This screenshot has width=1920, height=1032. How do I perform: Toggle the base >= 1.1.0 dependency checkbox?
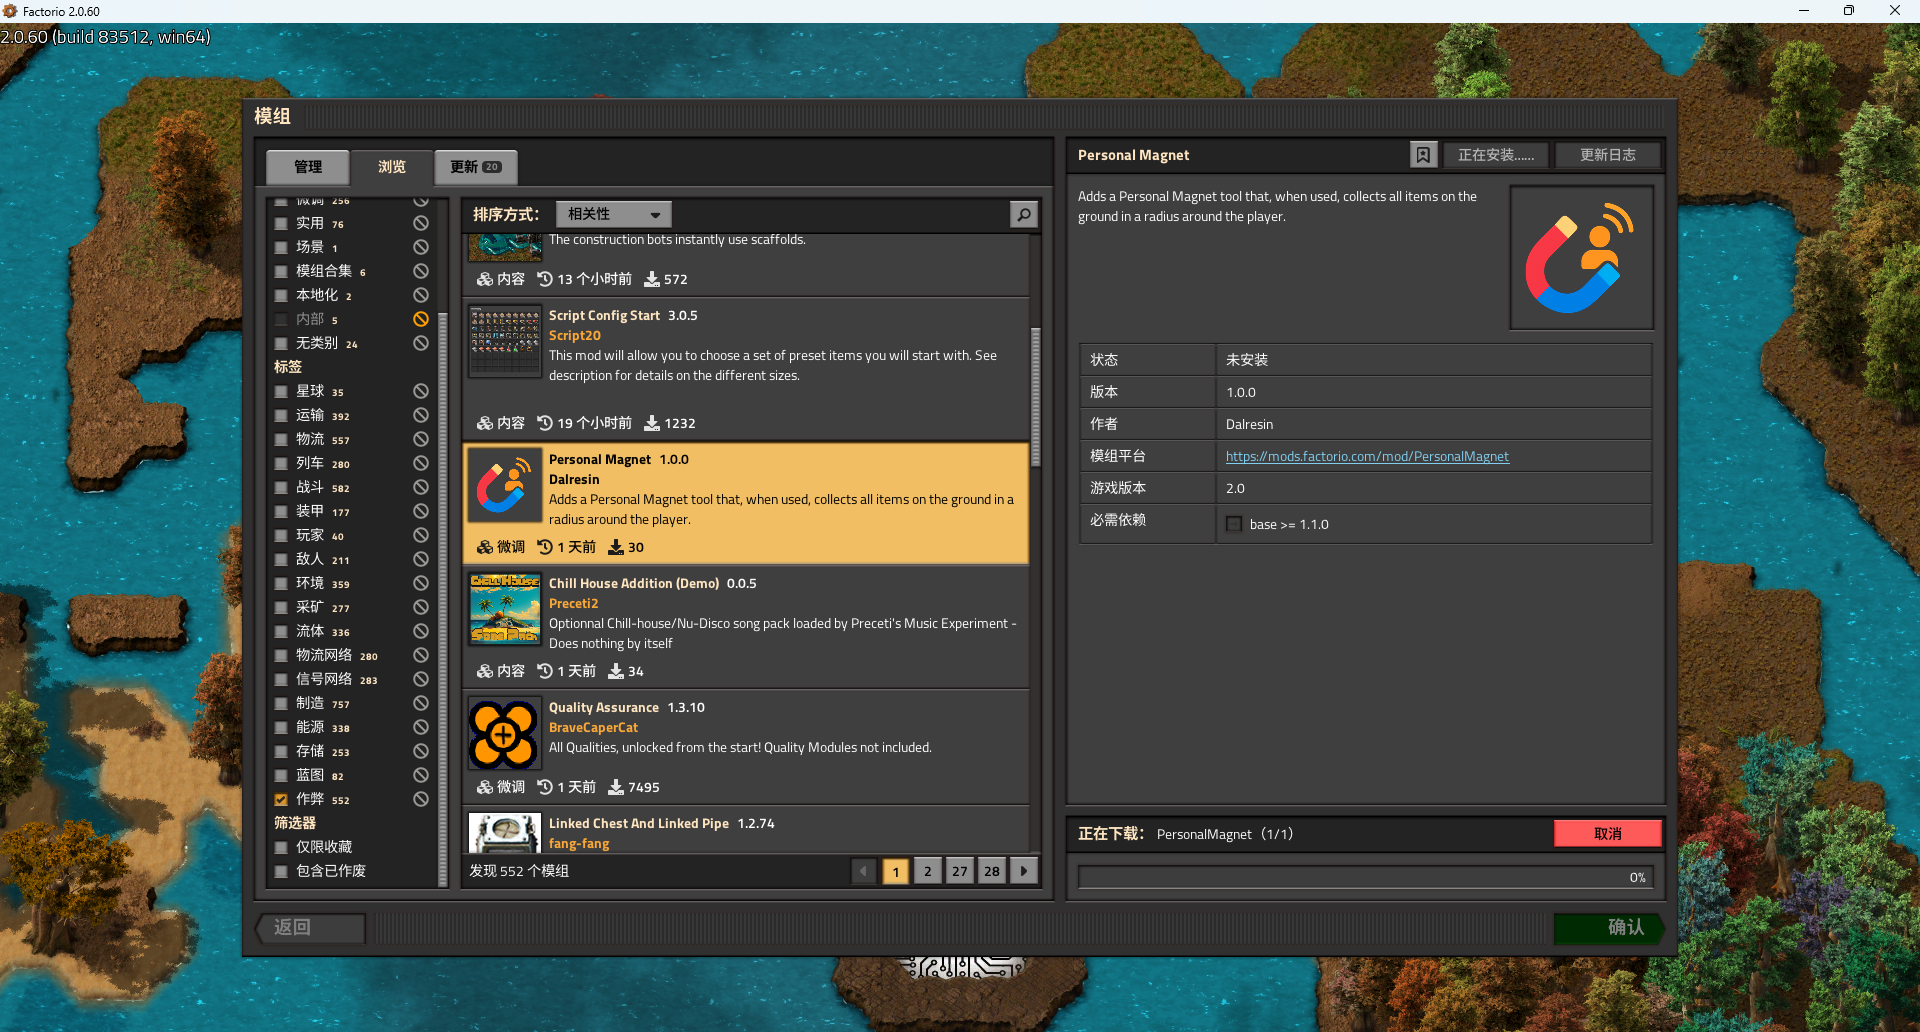click(x=1234, y=524)
